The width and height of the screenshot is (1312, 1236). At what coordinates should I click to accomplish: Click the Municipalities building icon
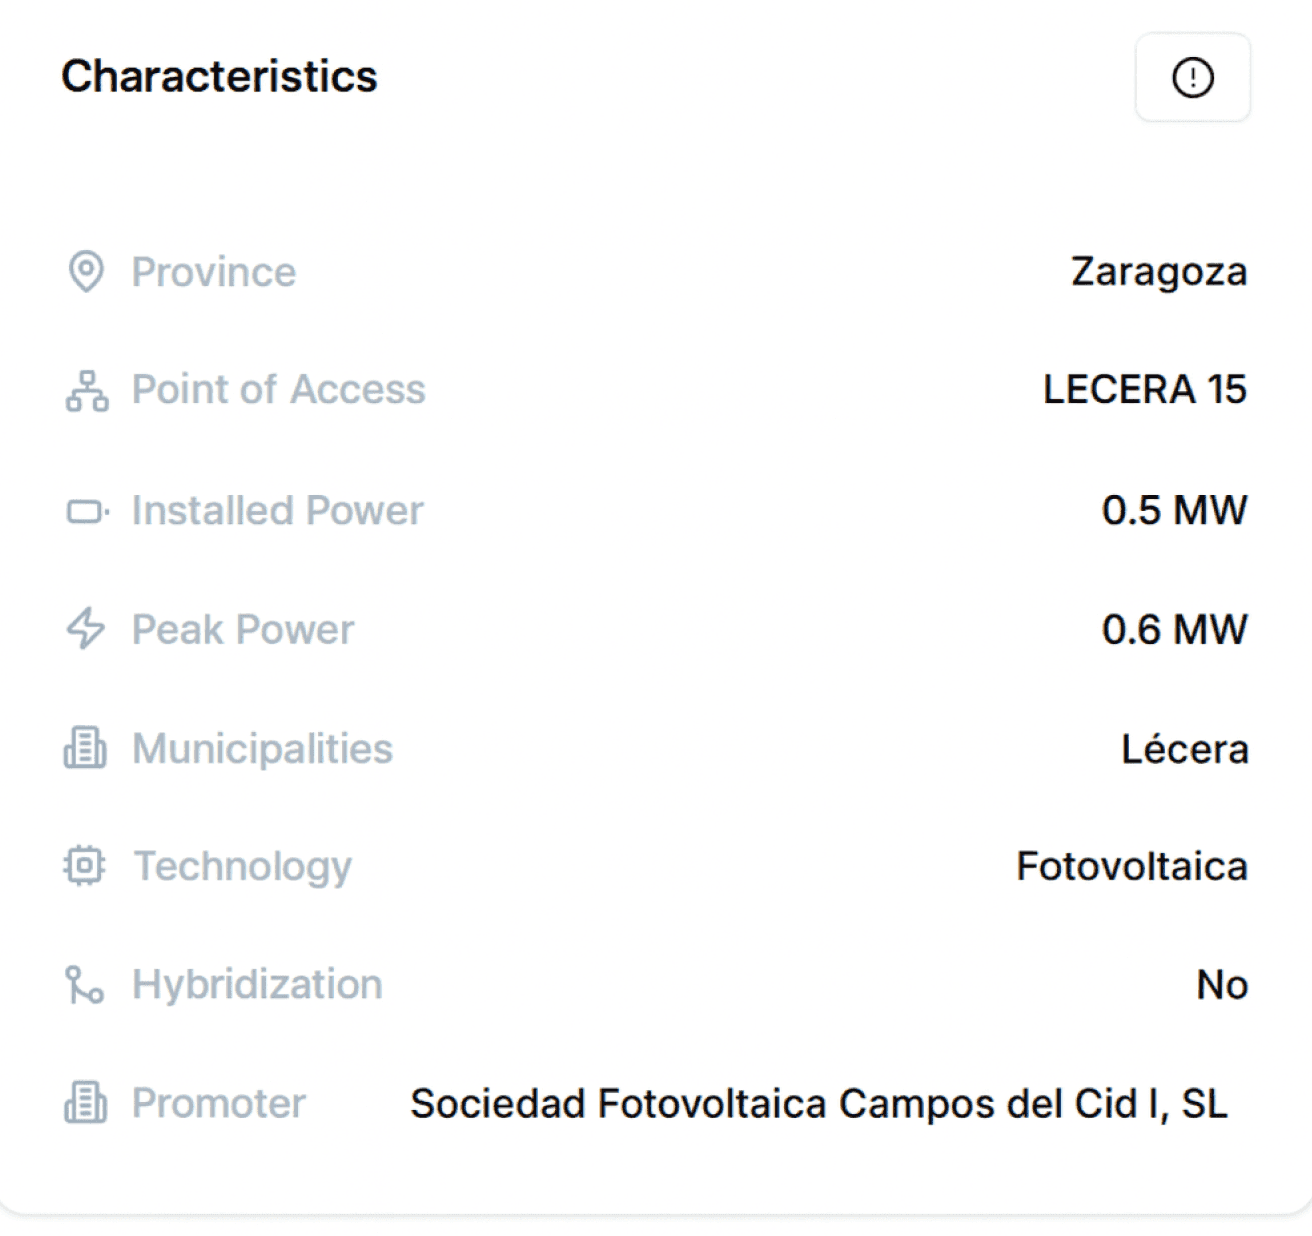click(86, 748)
